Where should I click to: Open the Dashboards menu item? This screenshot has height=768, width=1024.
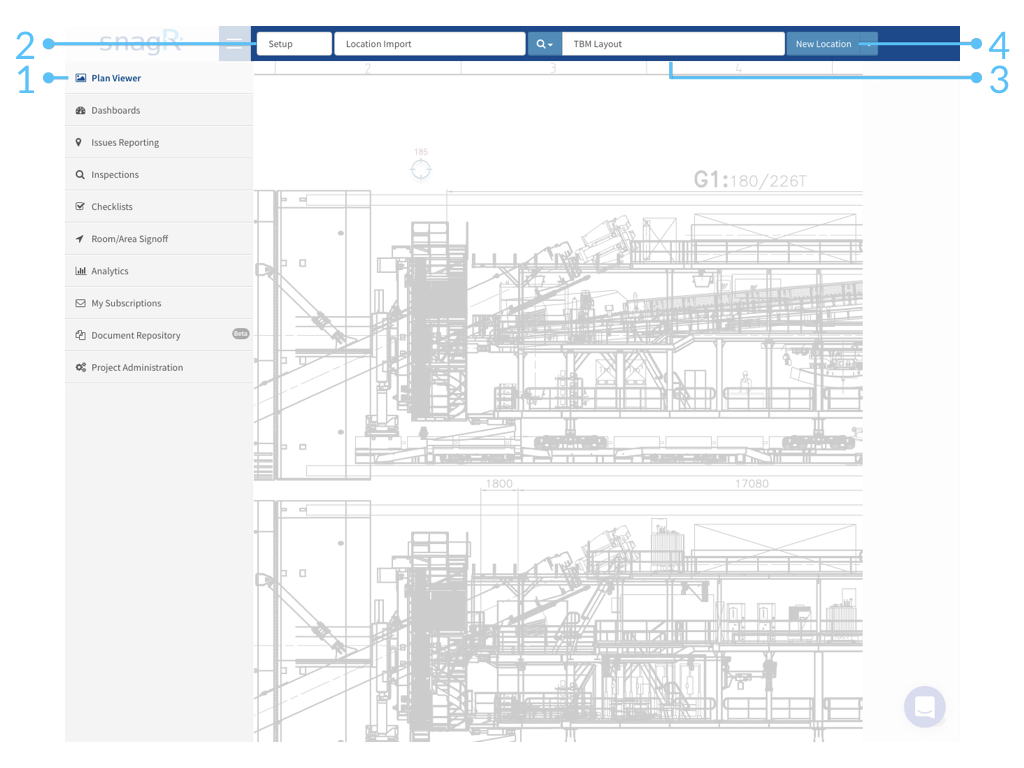click(159, 110)
